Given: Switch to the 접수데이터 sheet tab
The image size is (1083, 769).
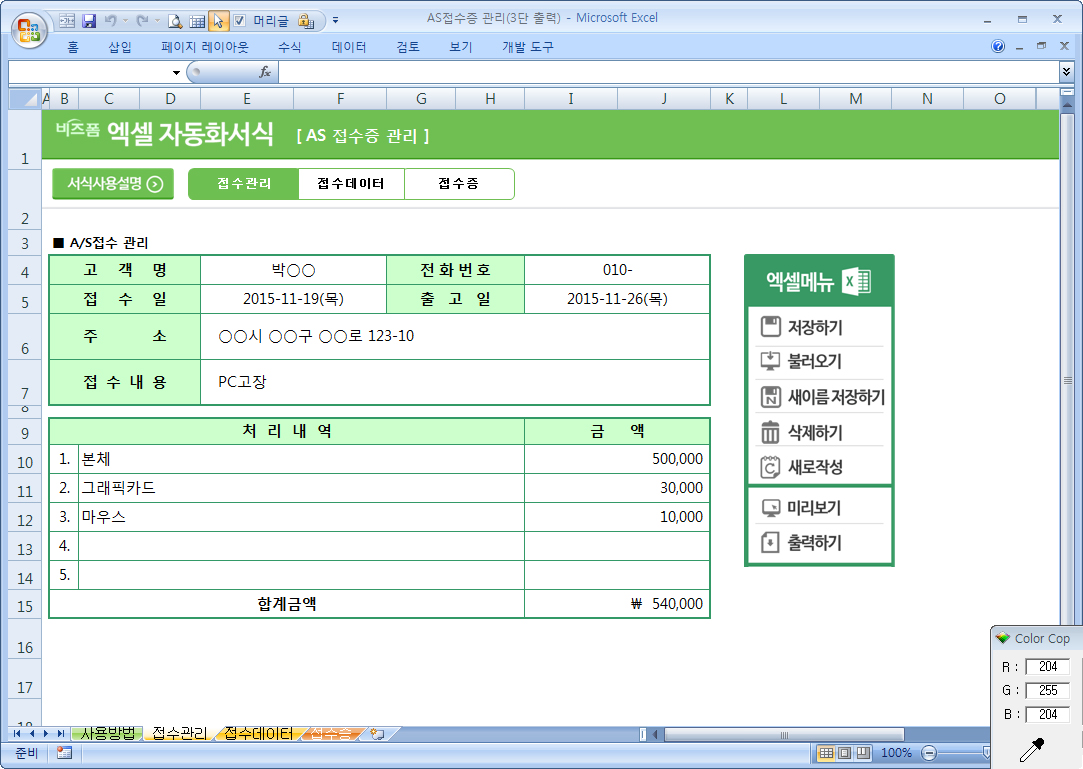Looking at the screenshot, I should point(258,734).
